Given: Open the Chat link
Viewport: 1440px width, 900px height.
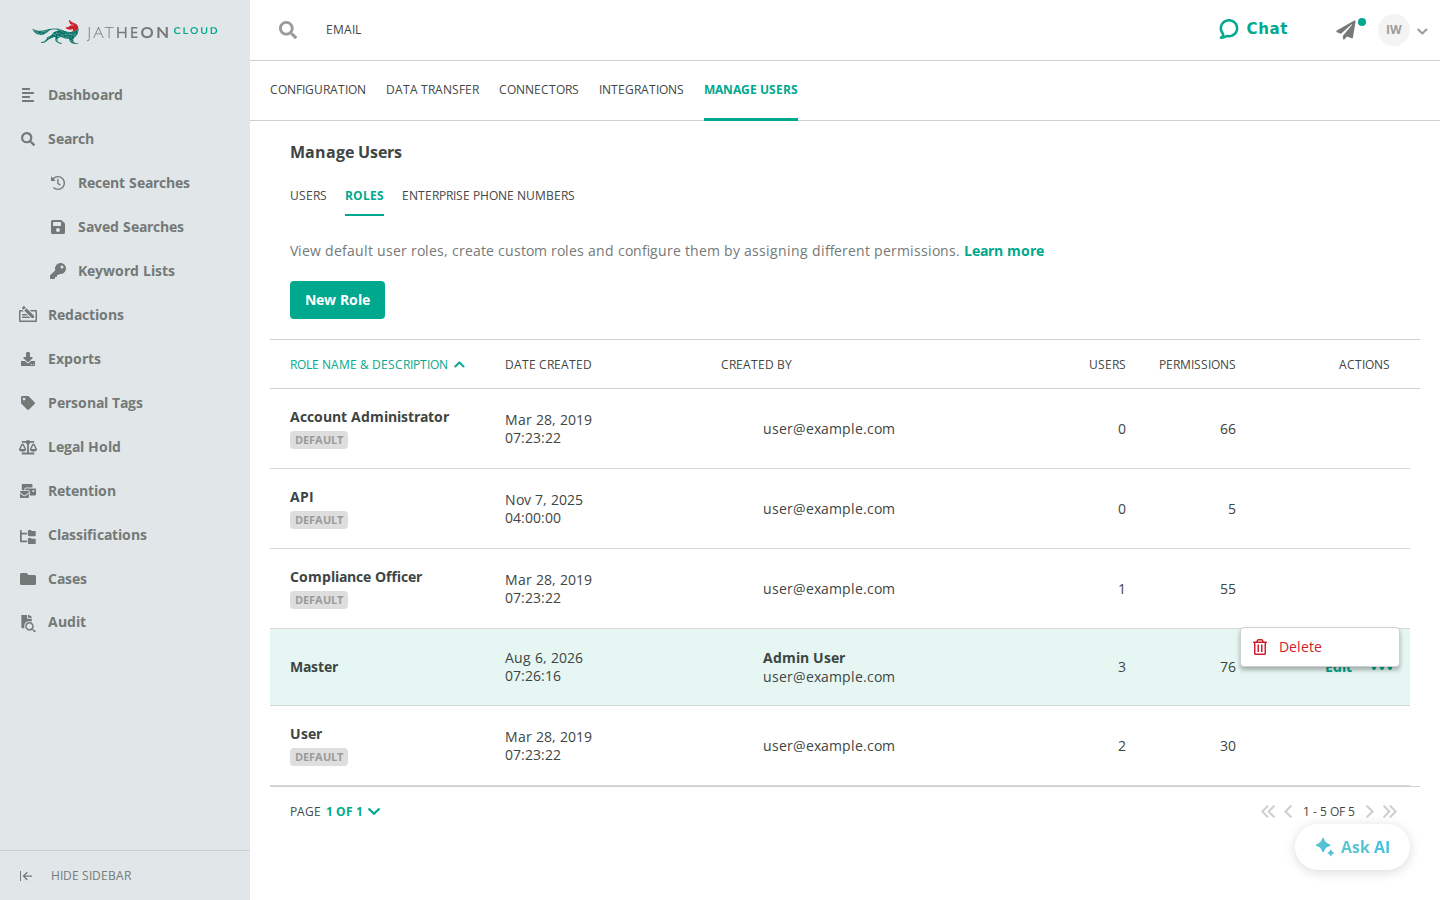Looking at the screenshot, I should tap(1253, 29).
